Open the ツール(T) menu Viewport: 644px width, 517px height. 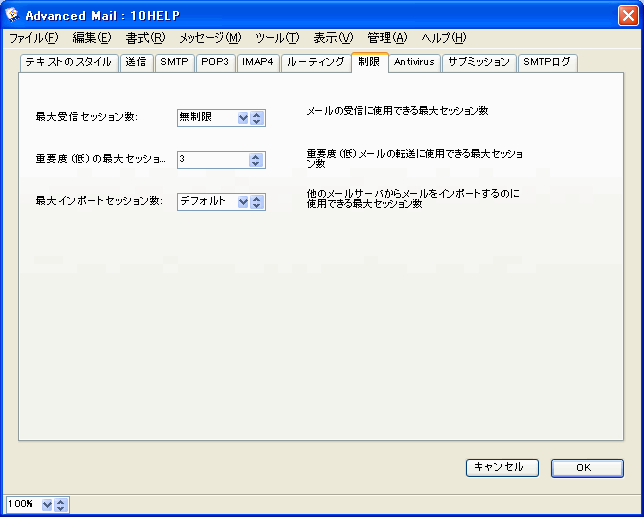(x=276, y=38)
